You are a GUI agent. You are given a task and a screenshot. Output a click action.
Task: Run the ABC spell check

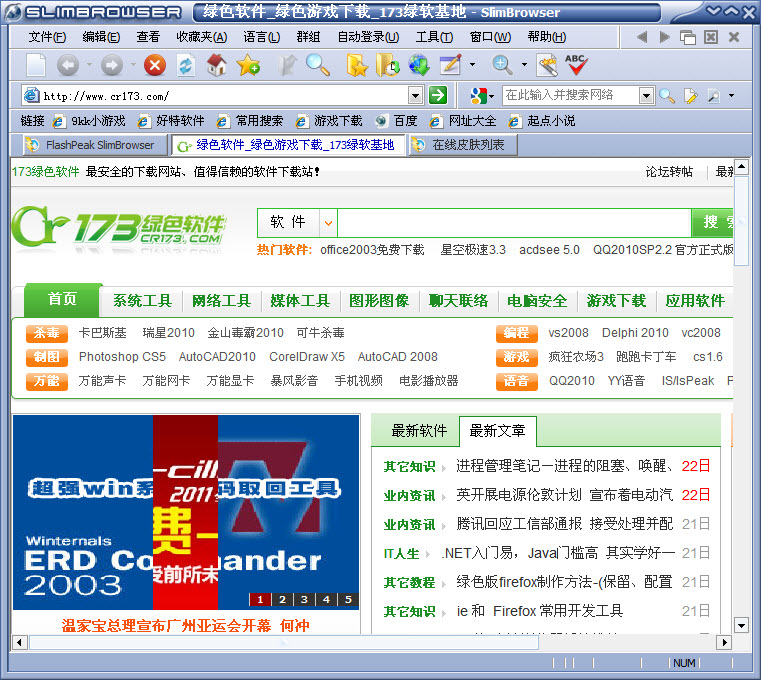[576, 65]
